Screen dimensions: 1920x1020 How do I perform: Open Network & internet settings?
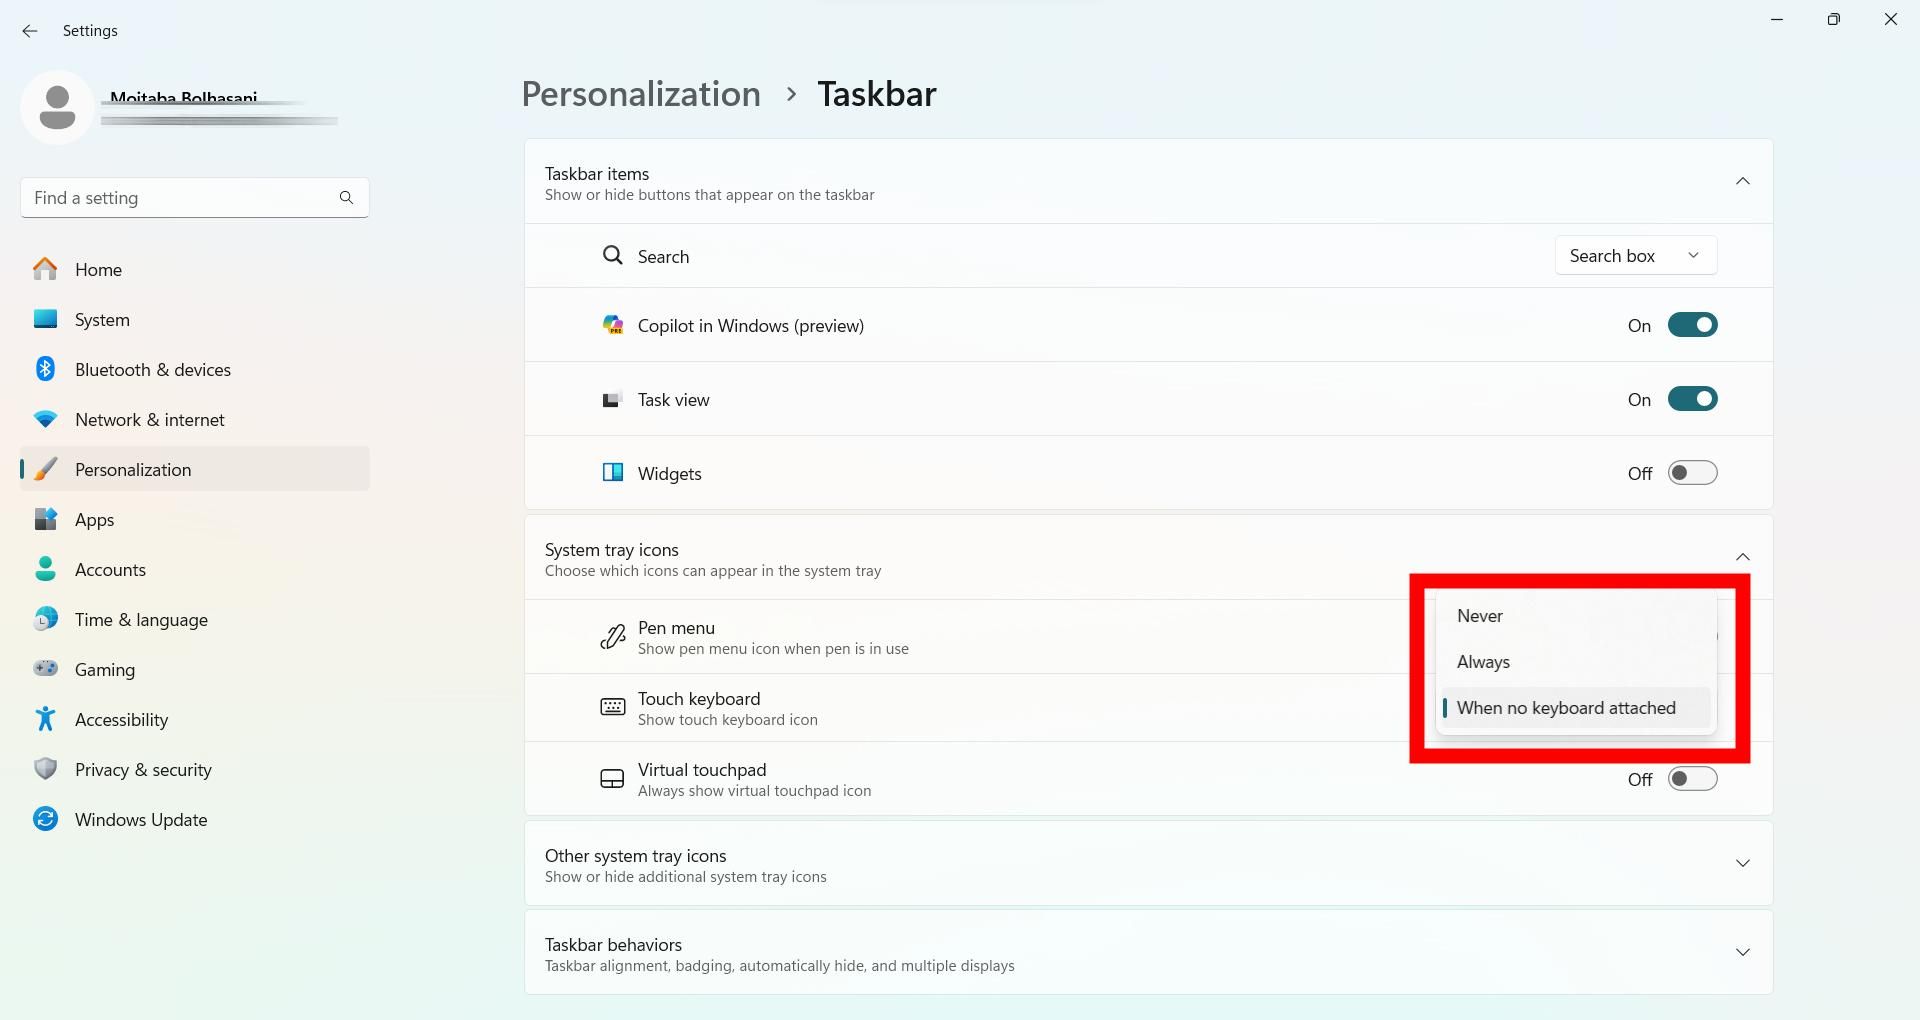[149, 420]
